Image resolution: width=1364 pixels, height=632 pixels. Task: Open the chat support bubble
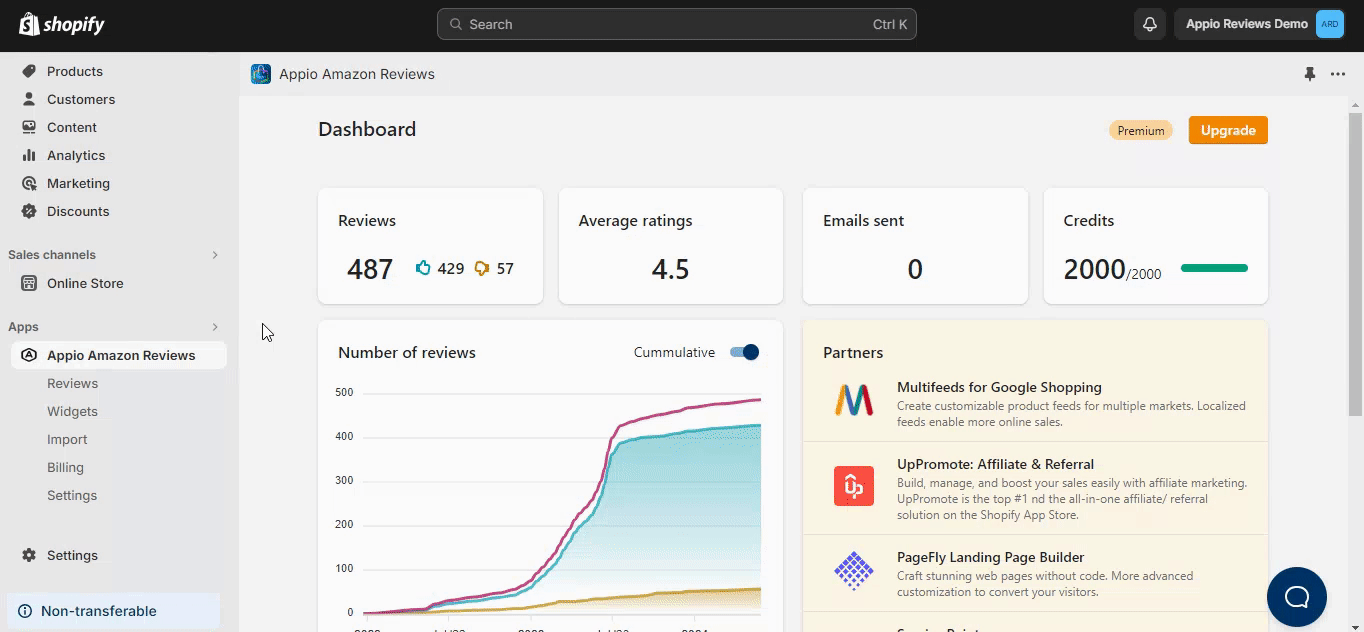[x=1297, y=597]
